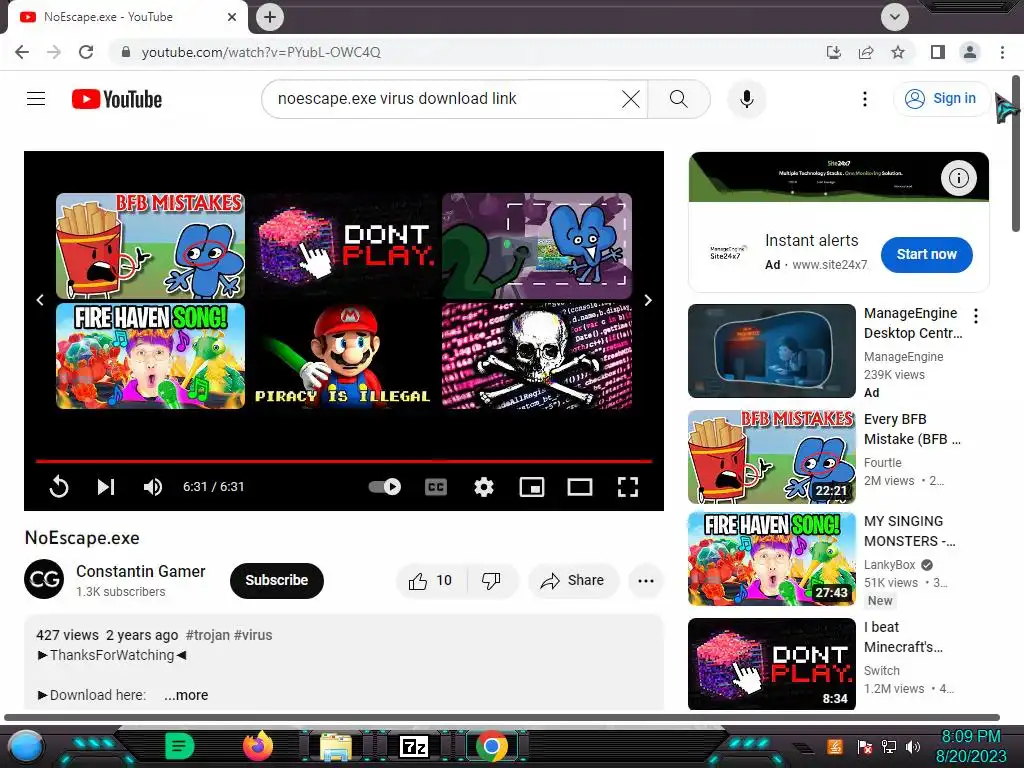Click the horizontal scrollbar at bottom
The image size is (1024, 768).
502,718
